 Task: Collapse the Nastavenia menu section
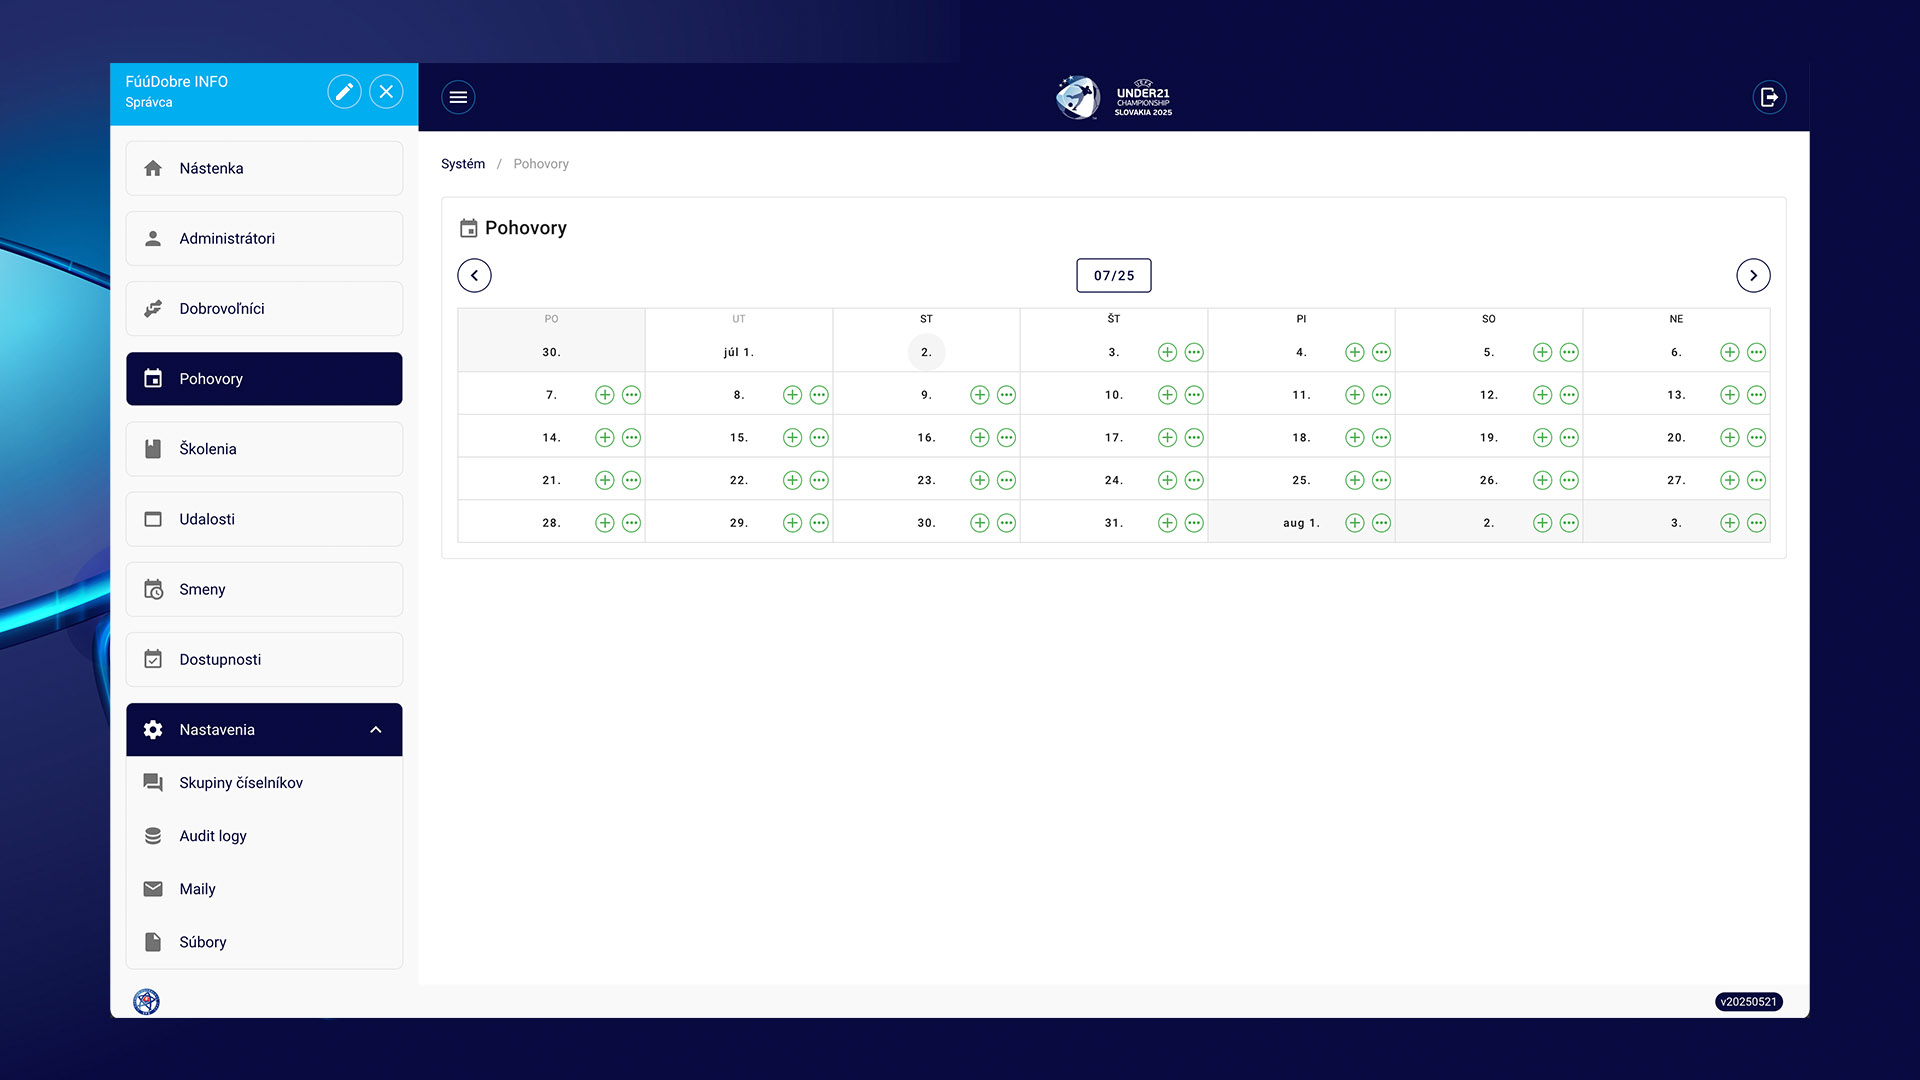click(x=376, y=730)
